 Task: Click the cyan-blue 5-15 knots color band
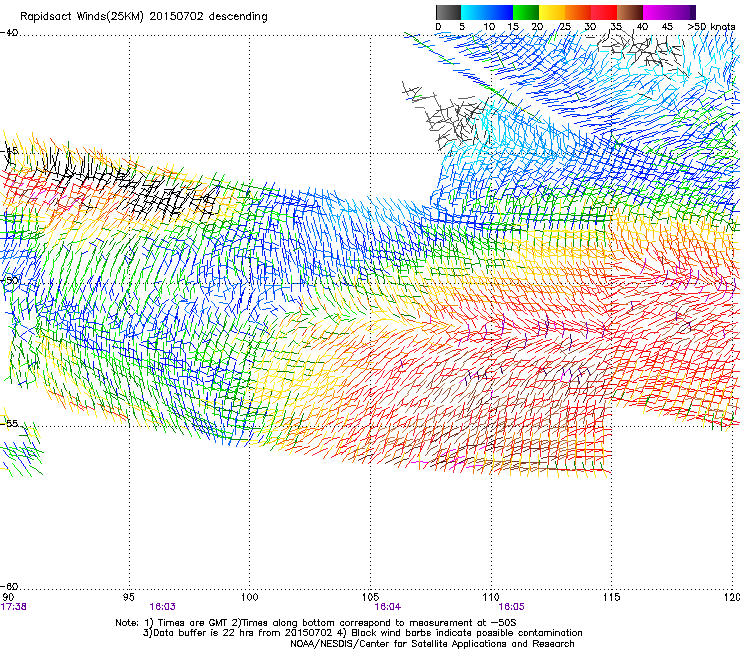[x=487, y=12]
